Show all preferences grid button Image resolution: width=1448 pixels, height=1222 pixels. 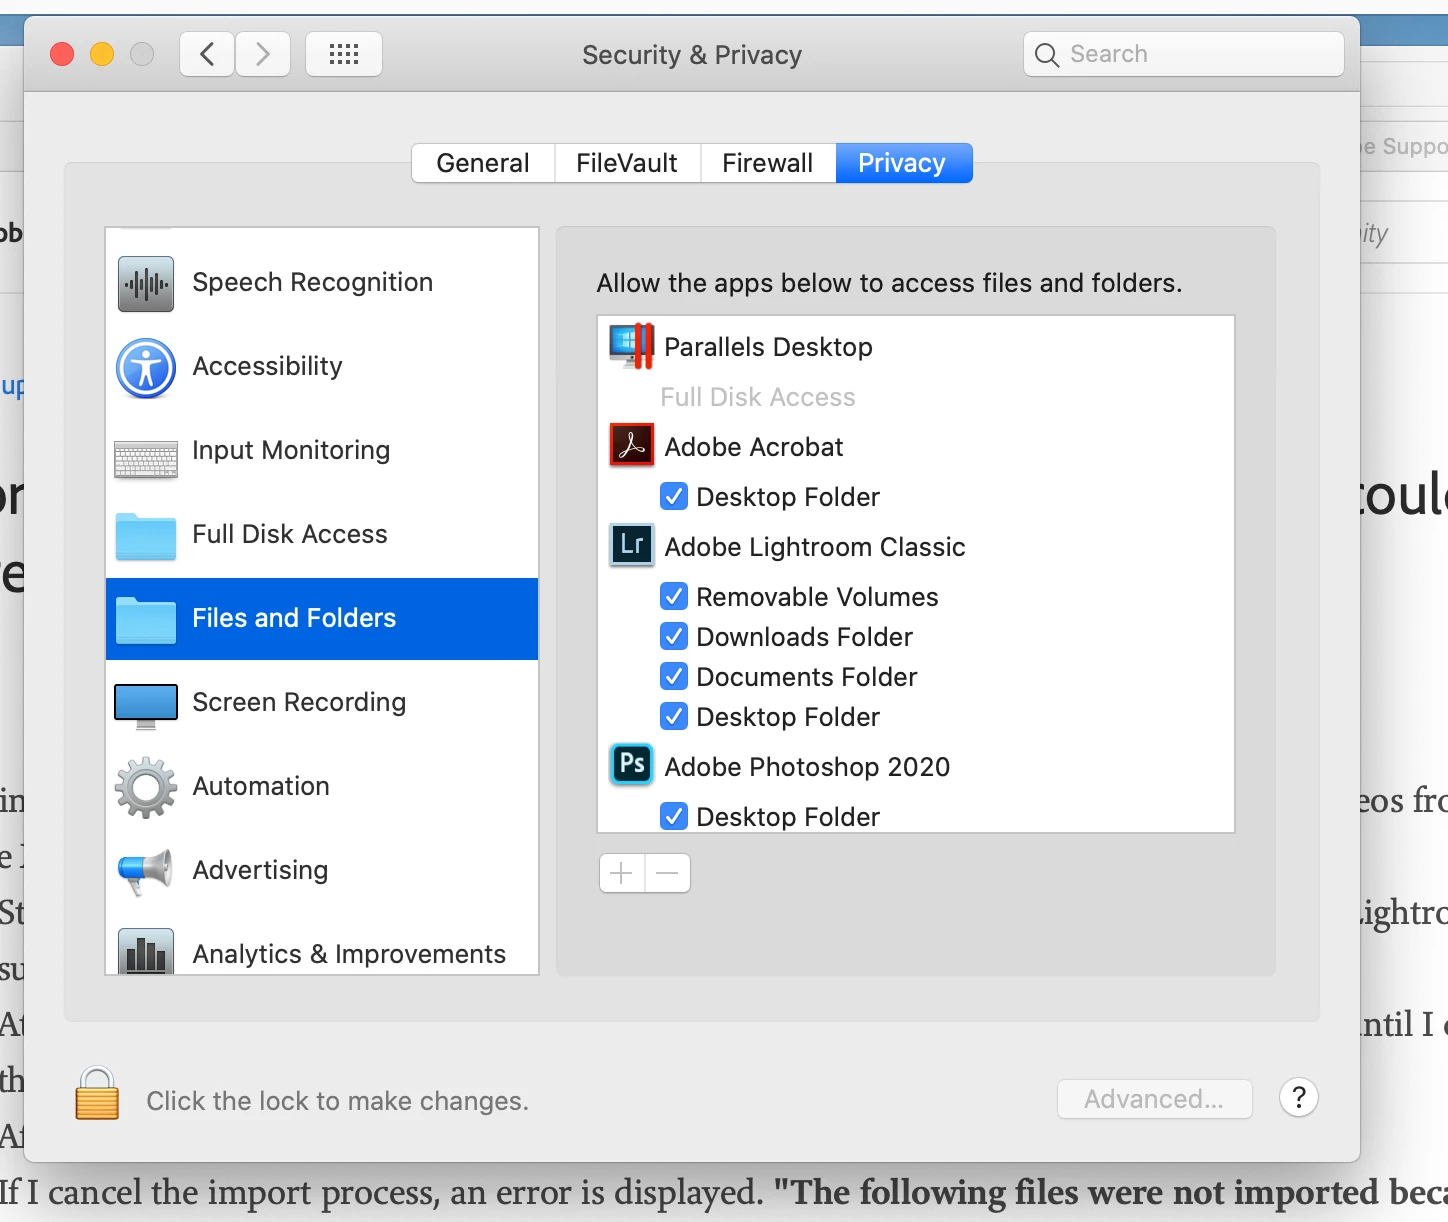click(x=344, y=54)
